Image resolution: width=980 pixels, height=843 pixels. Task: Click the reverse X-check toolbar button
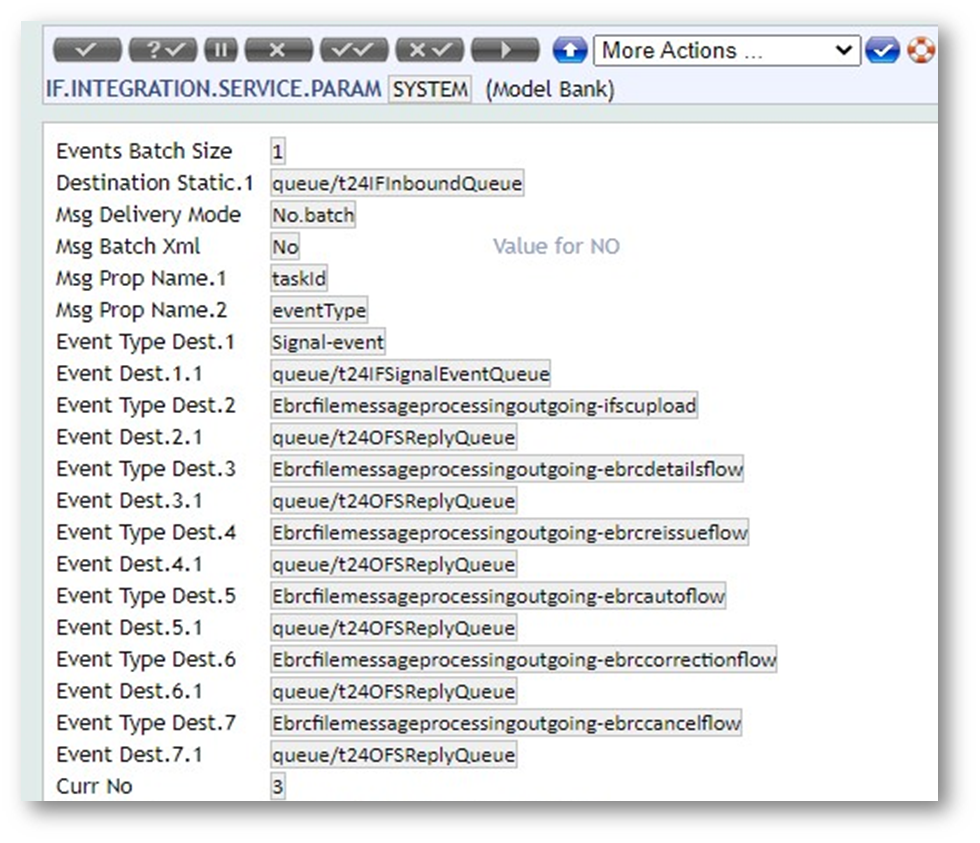point(429,51)
